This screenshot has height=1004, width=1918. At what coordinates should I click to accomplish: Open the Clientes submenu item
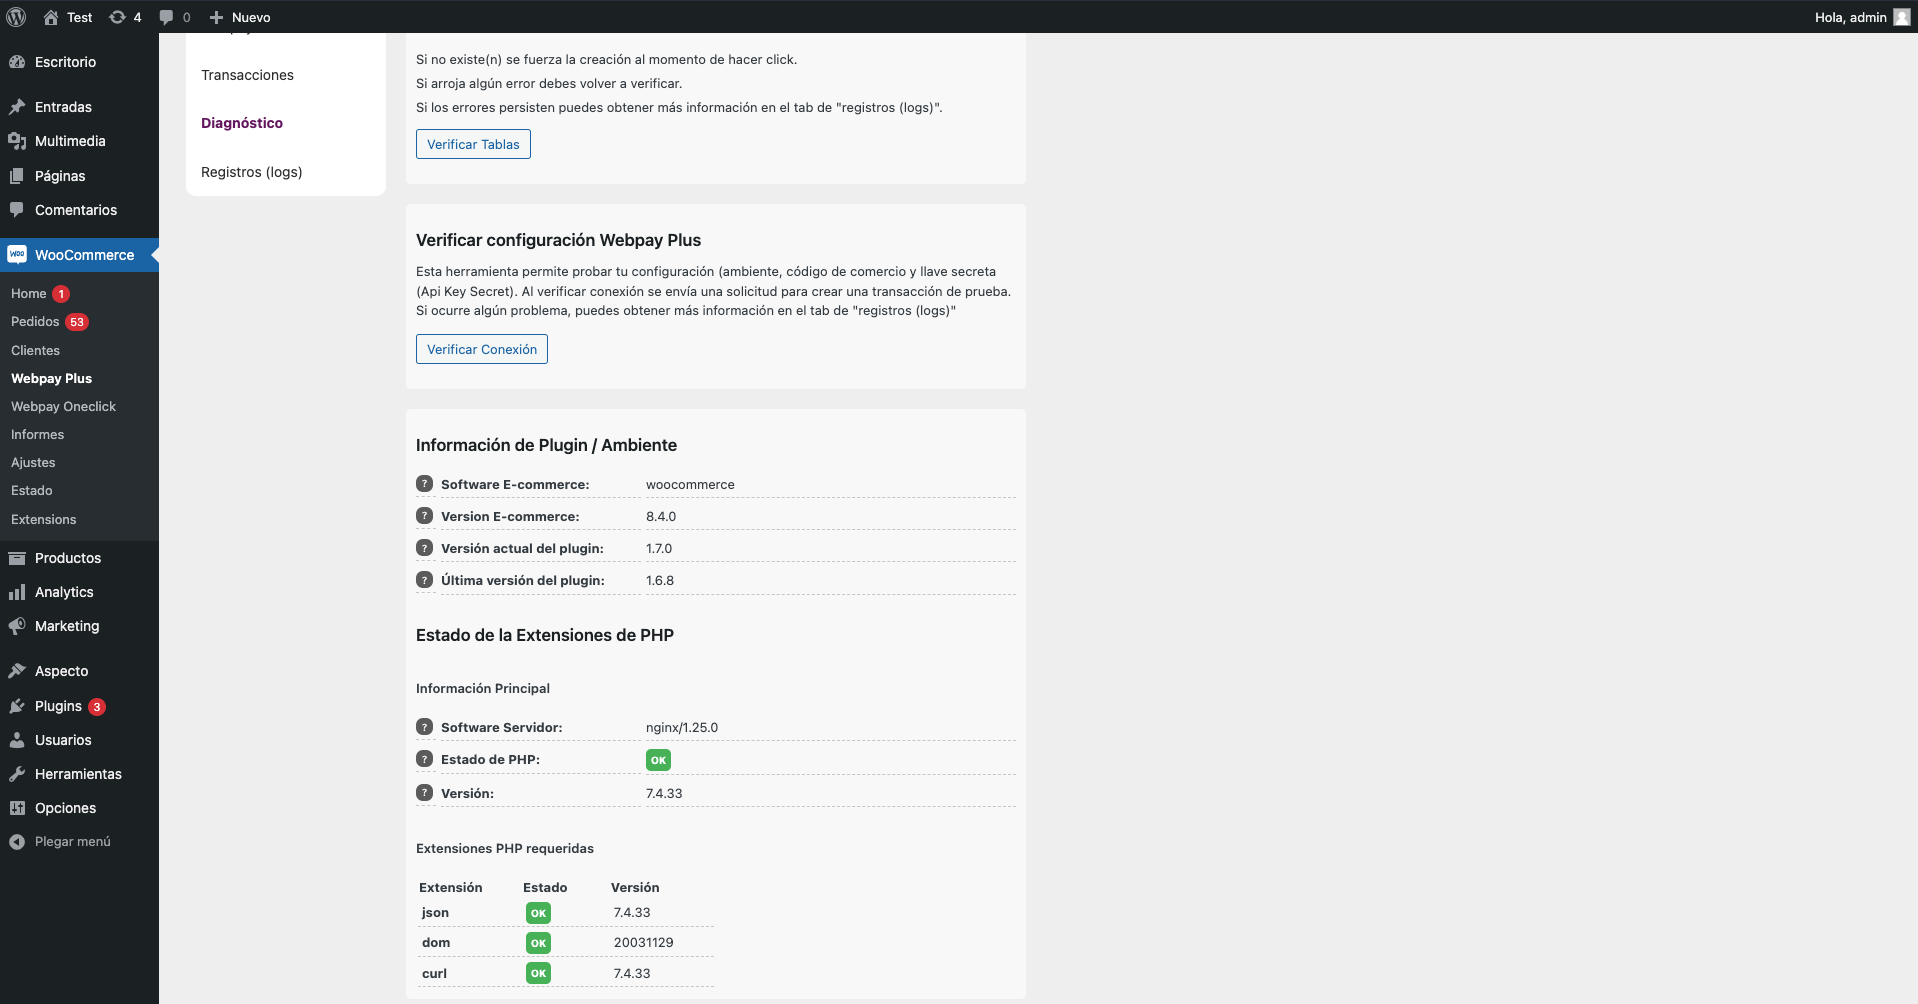(x=35, y=350)
